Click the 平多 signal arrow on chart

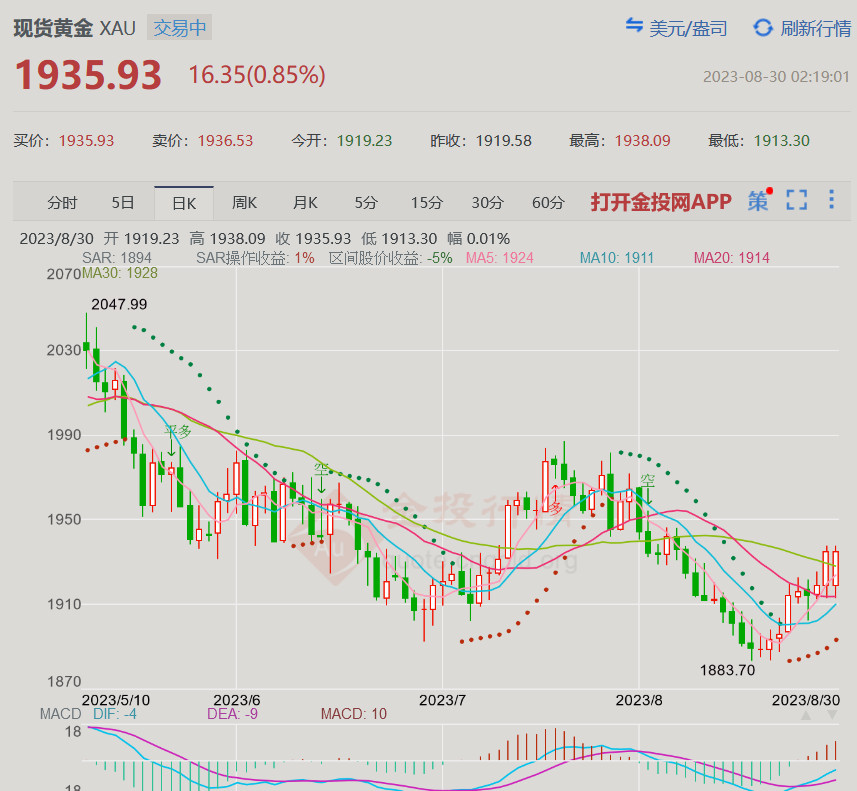(x=172, y=449)
